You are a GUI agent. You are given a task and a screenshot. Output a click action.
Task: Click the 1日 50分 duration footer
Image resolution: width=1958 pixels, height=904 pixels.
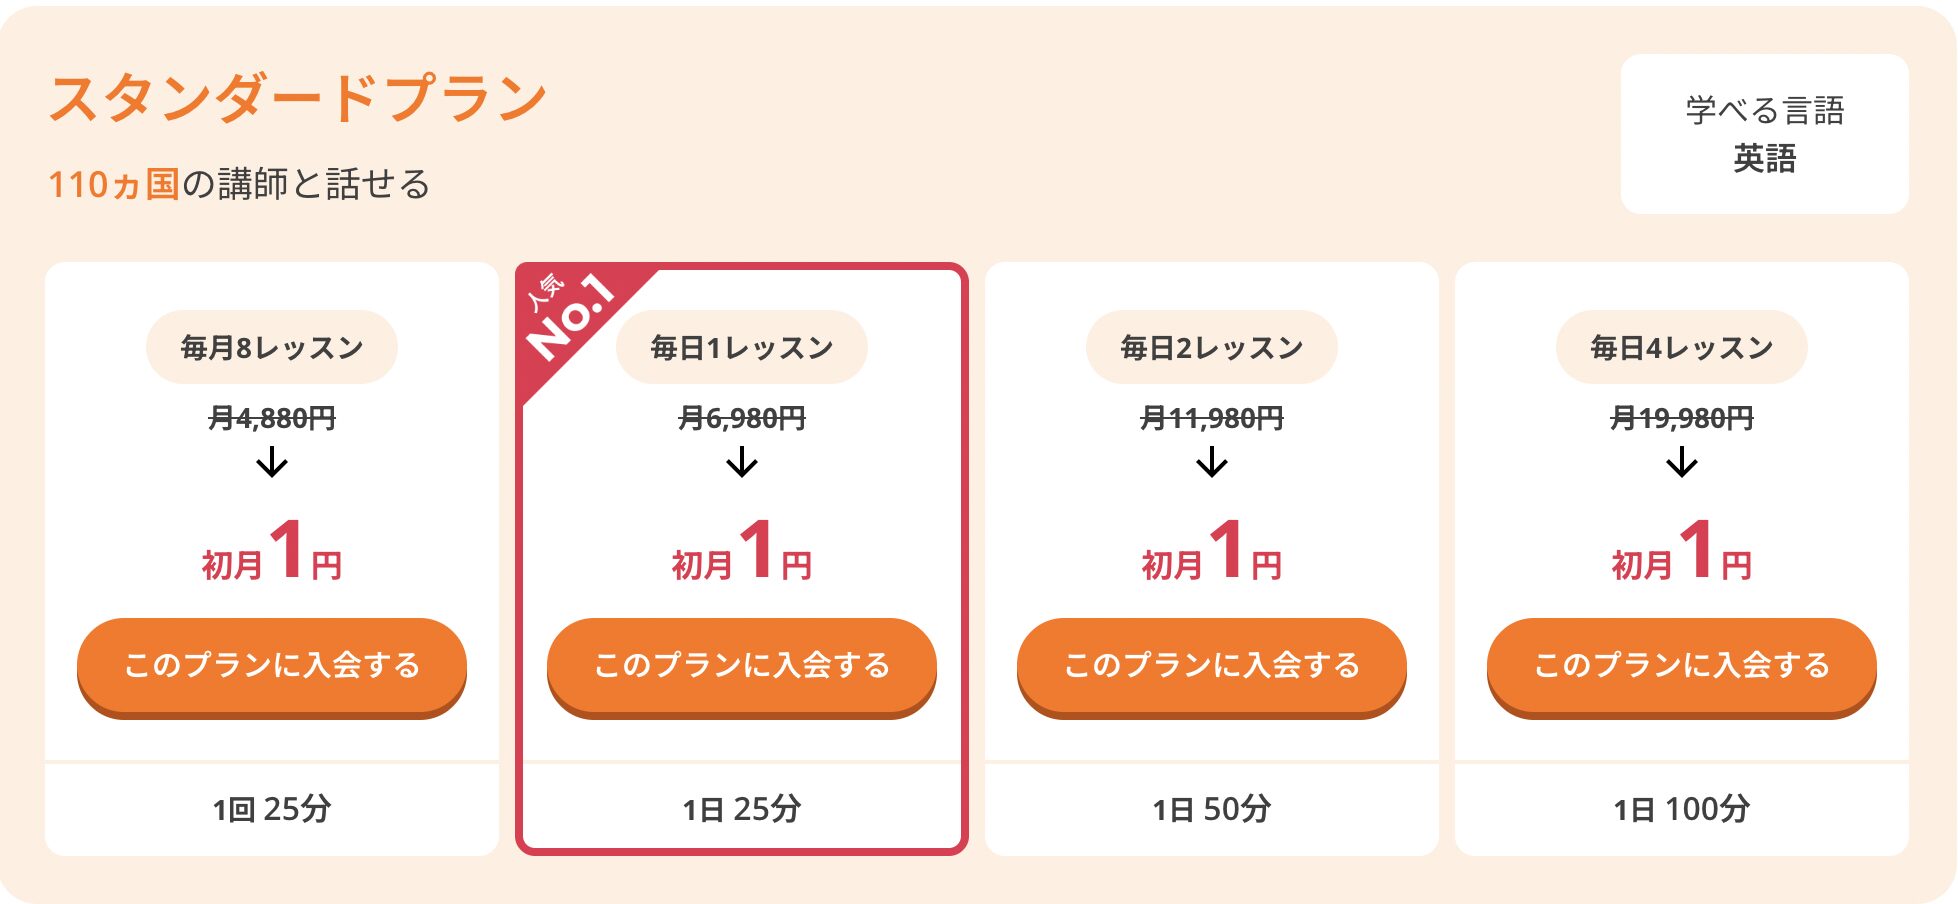[1212, 808]
